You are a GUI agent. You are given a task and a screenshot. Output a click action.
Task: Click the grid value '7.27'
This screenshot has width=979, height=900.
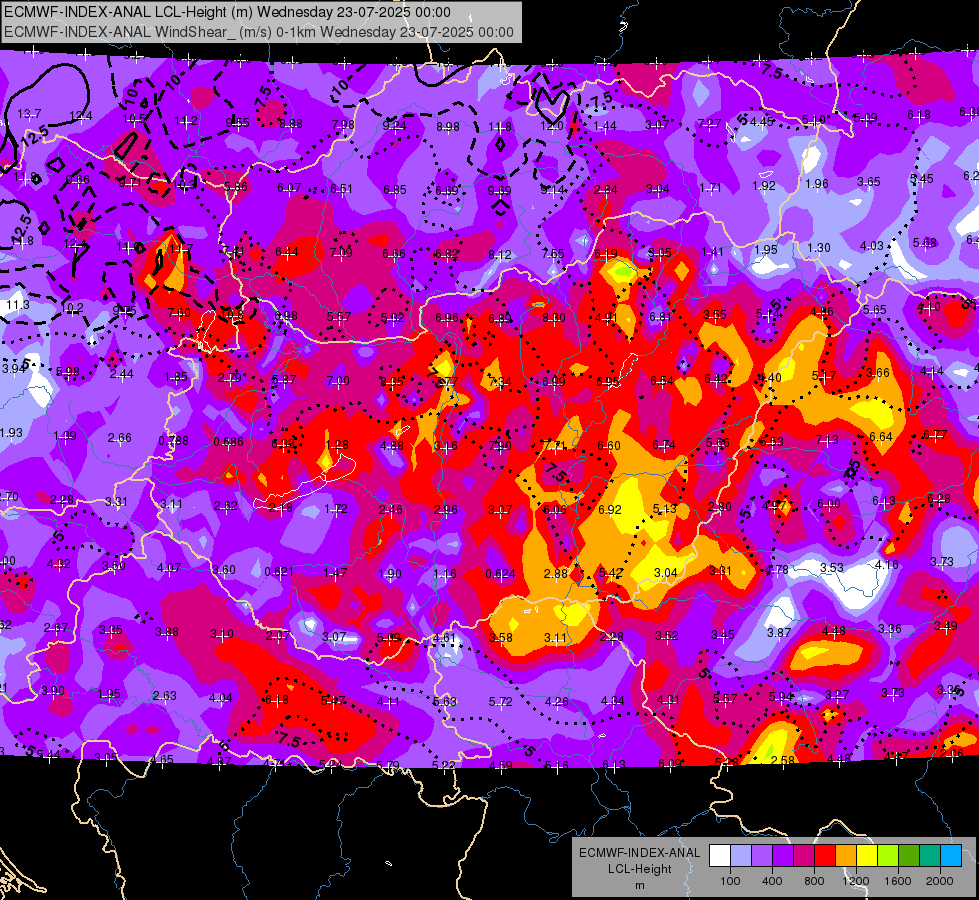click(x=709, y=124)
